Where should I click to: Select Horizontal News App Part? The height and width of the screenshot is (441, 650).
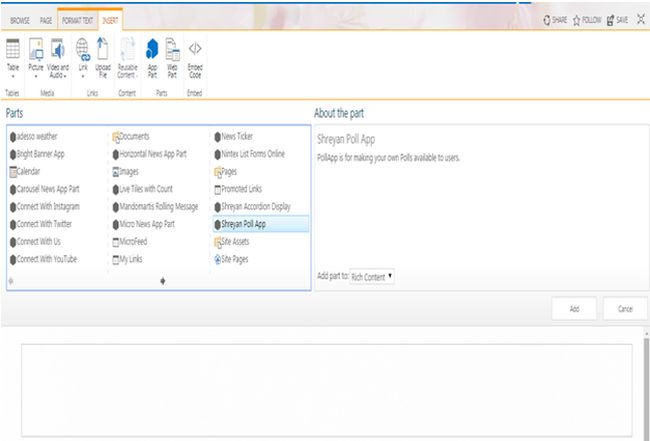pyautogui.click(x=150, y=154)
